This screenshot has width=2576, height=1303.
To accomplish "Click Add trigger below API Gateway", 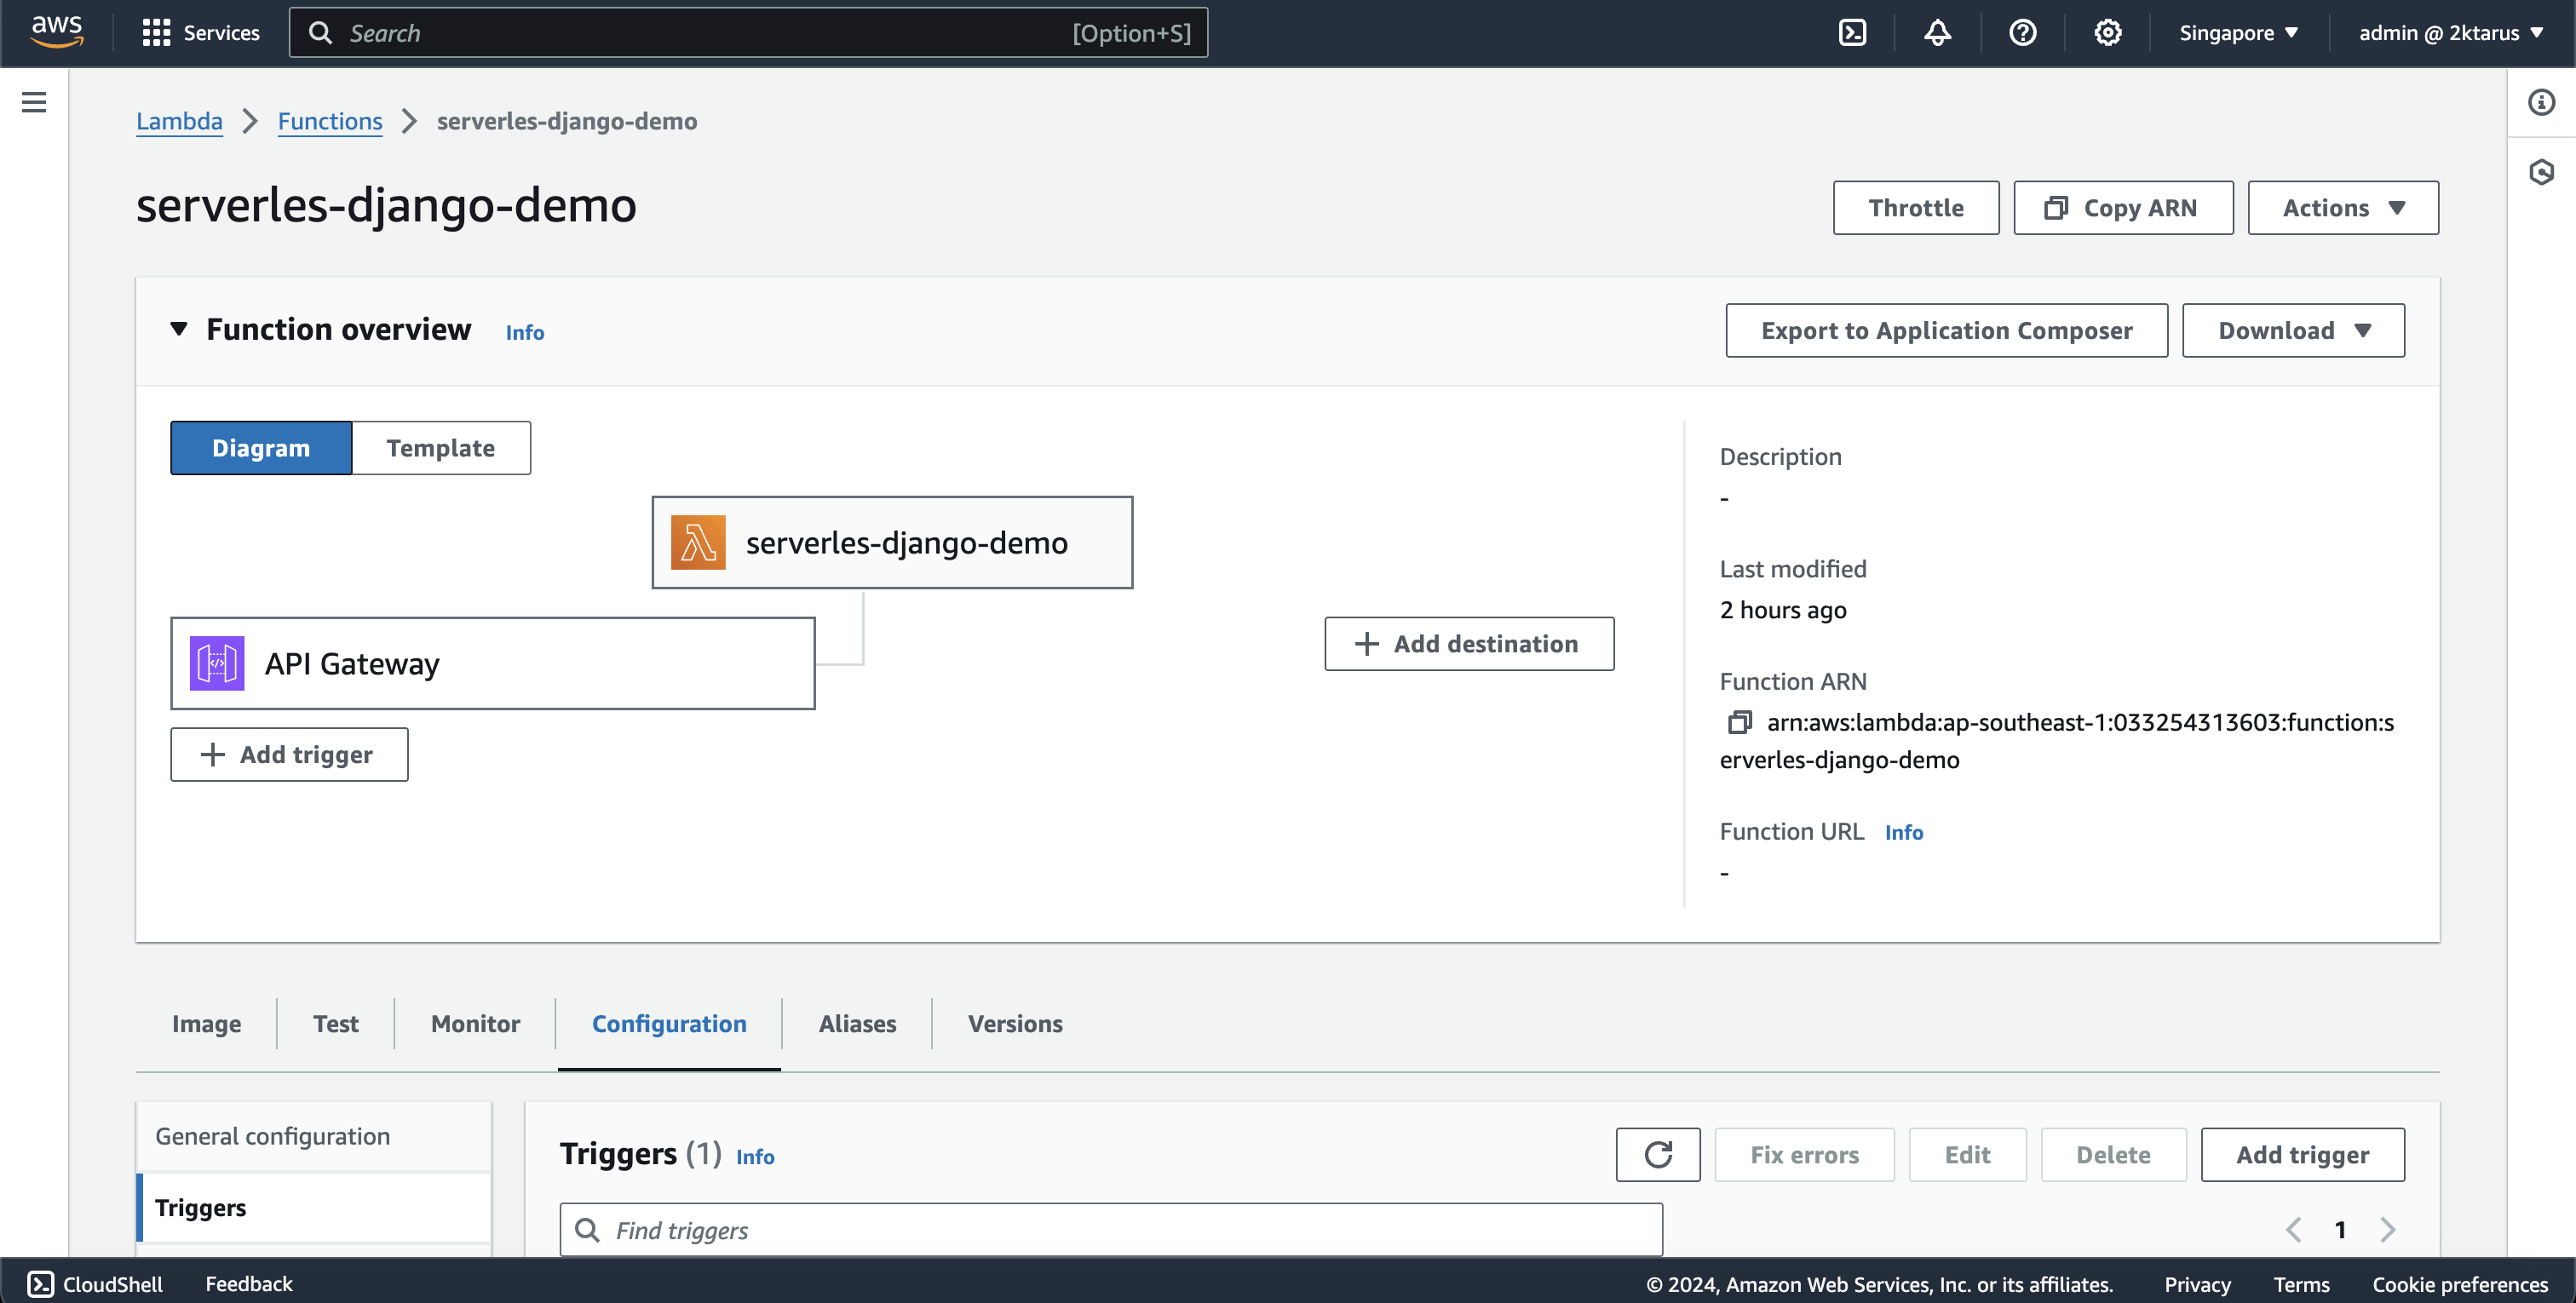I will [289, 754].
